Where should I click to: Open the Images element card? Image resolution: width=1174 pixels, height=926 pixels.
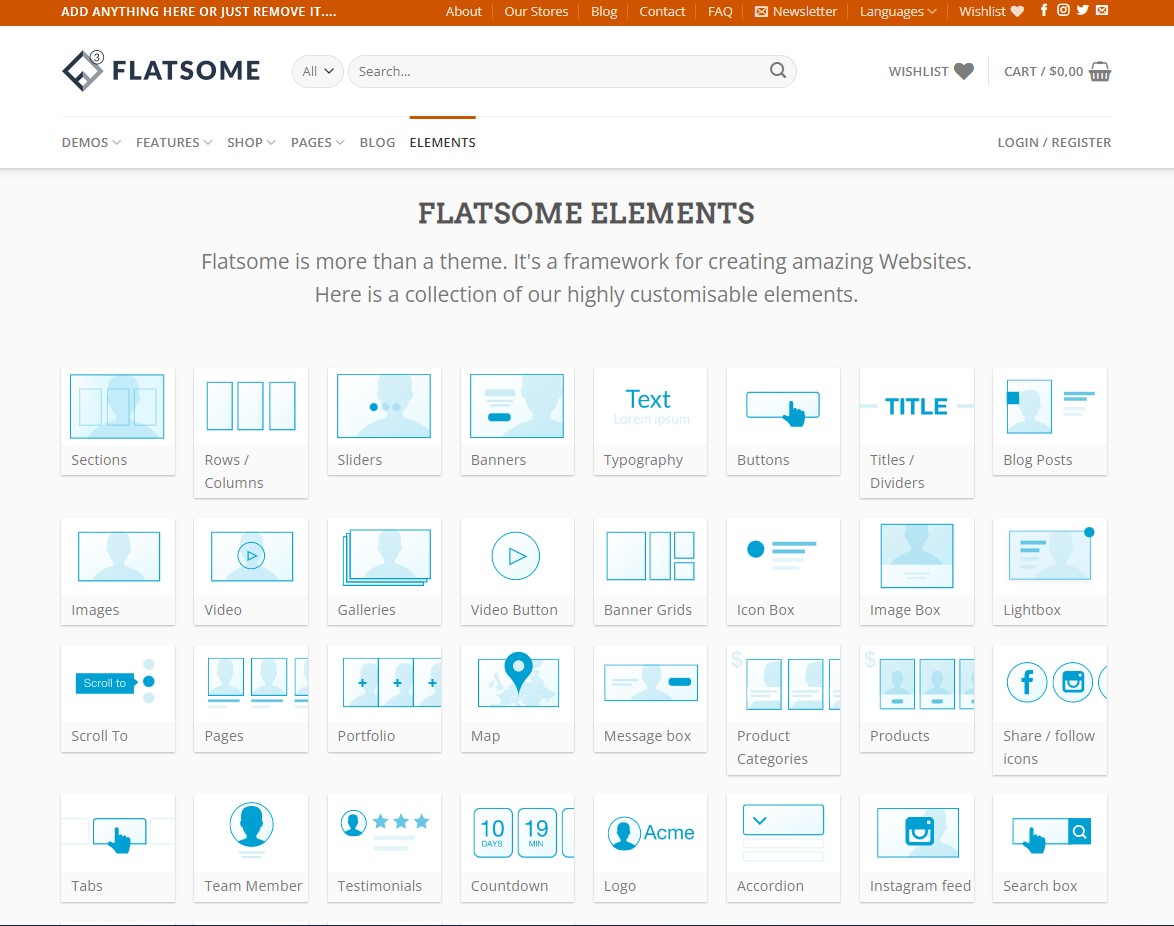click(118, 571)
